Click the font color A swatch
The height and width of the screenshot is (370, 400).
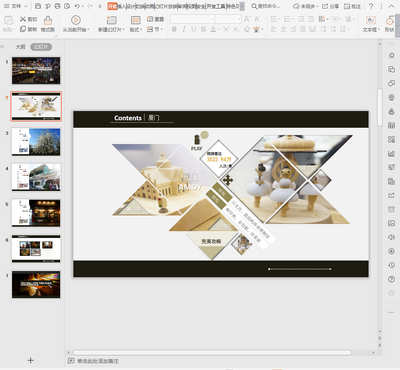point(213,29)
